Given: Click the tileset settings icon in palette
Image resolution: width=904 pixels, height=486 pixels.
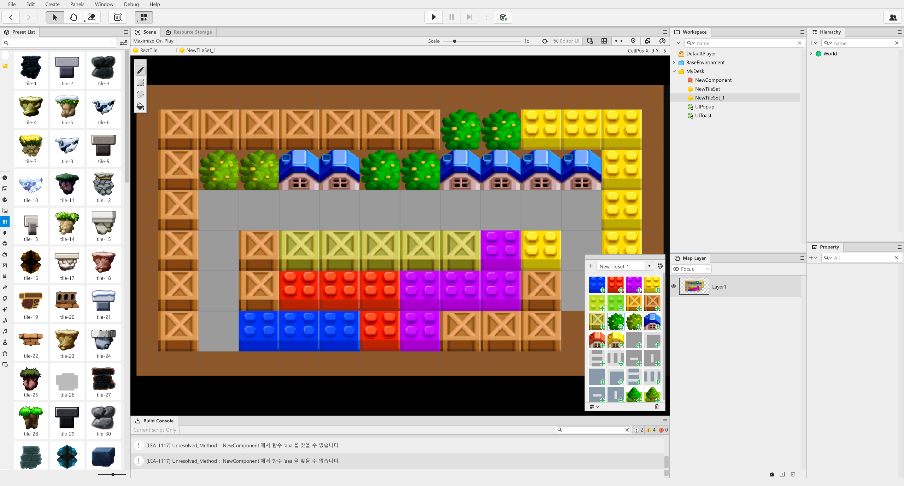Looking at the screenshot, I should tap(660, 266).
